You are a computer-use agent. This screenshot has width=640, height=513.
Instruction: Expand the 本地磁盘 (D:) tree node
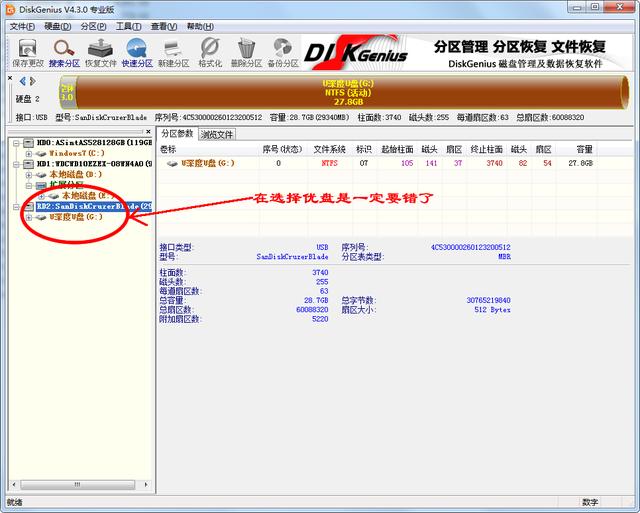[x=28, y=174]
